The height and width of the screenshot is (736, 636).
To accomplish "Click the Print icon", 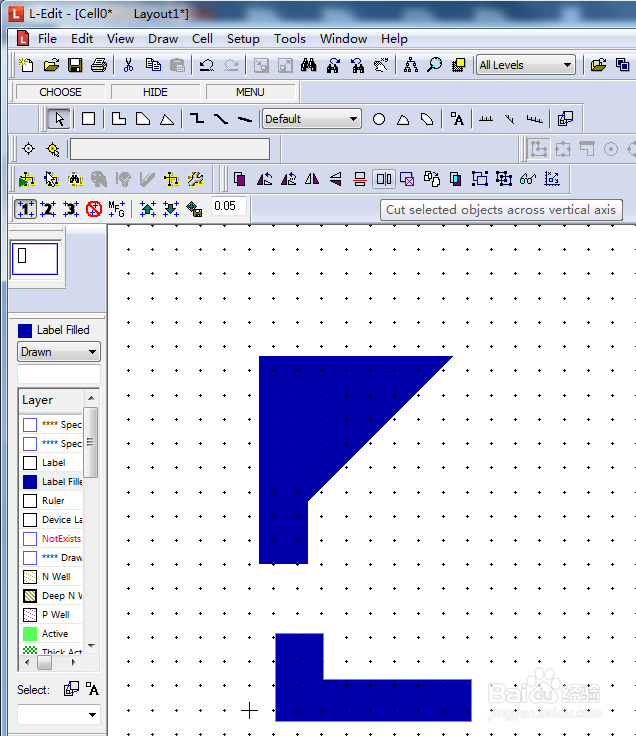I will (x=99, y=65).
